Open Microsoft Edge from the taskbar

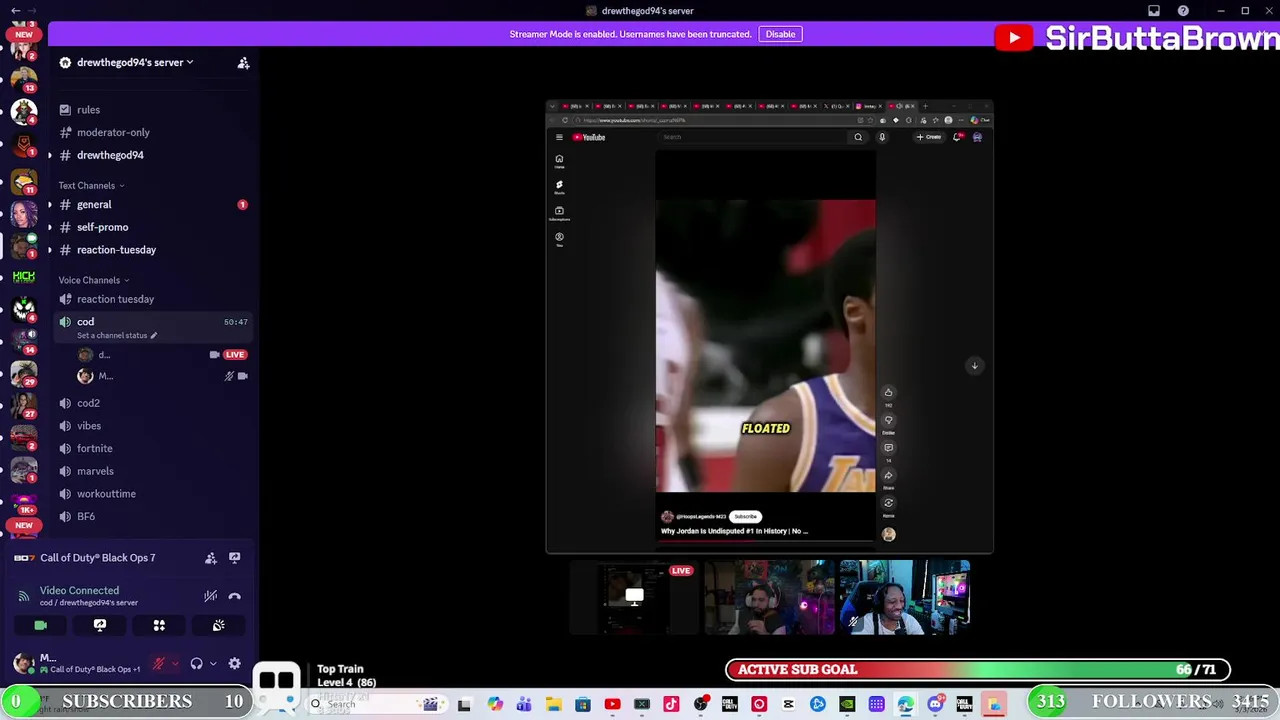905,705
